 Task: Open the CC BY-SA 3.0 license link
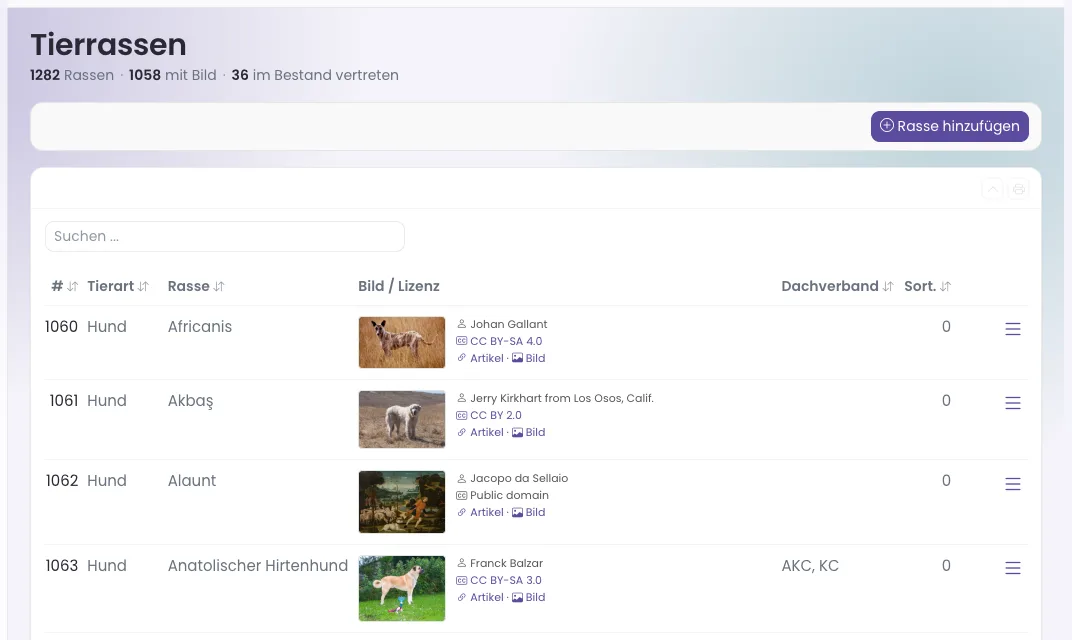point(506,580)
